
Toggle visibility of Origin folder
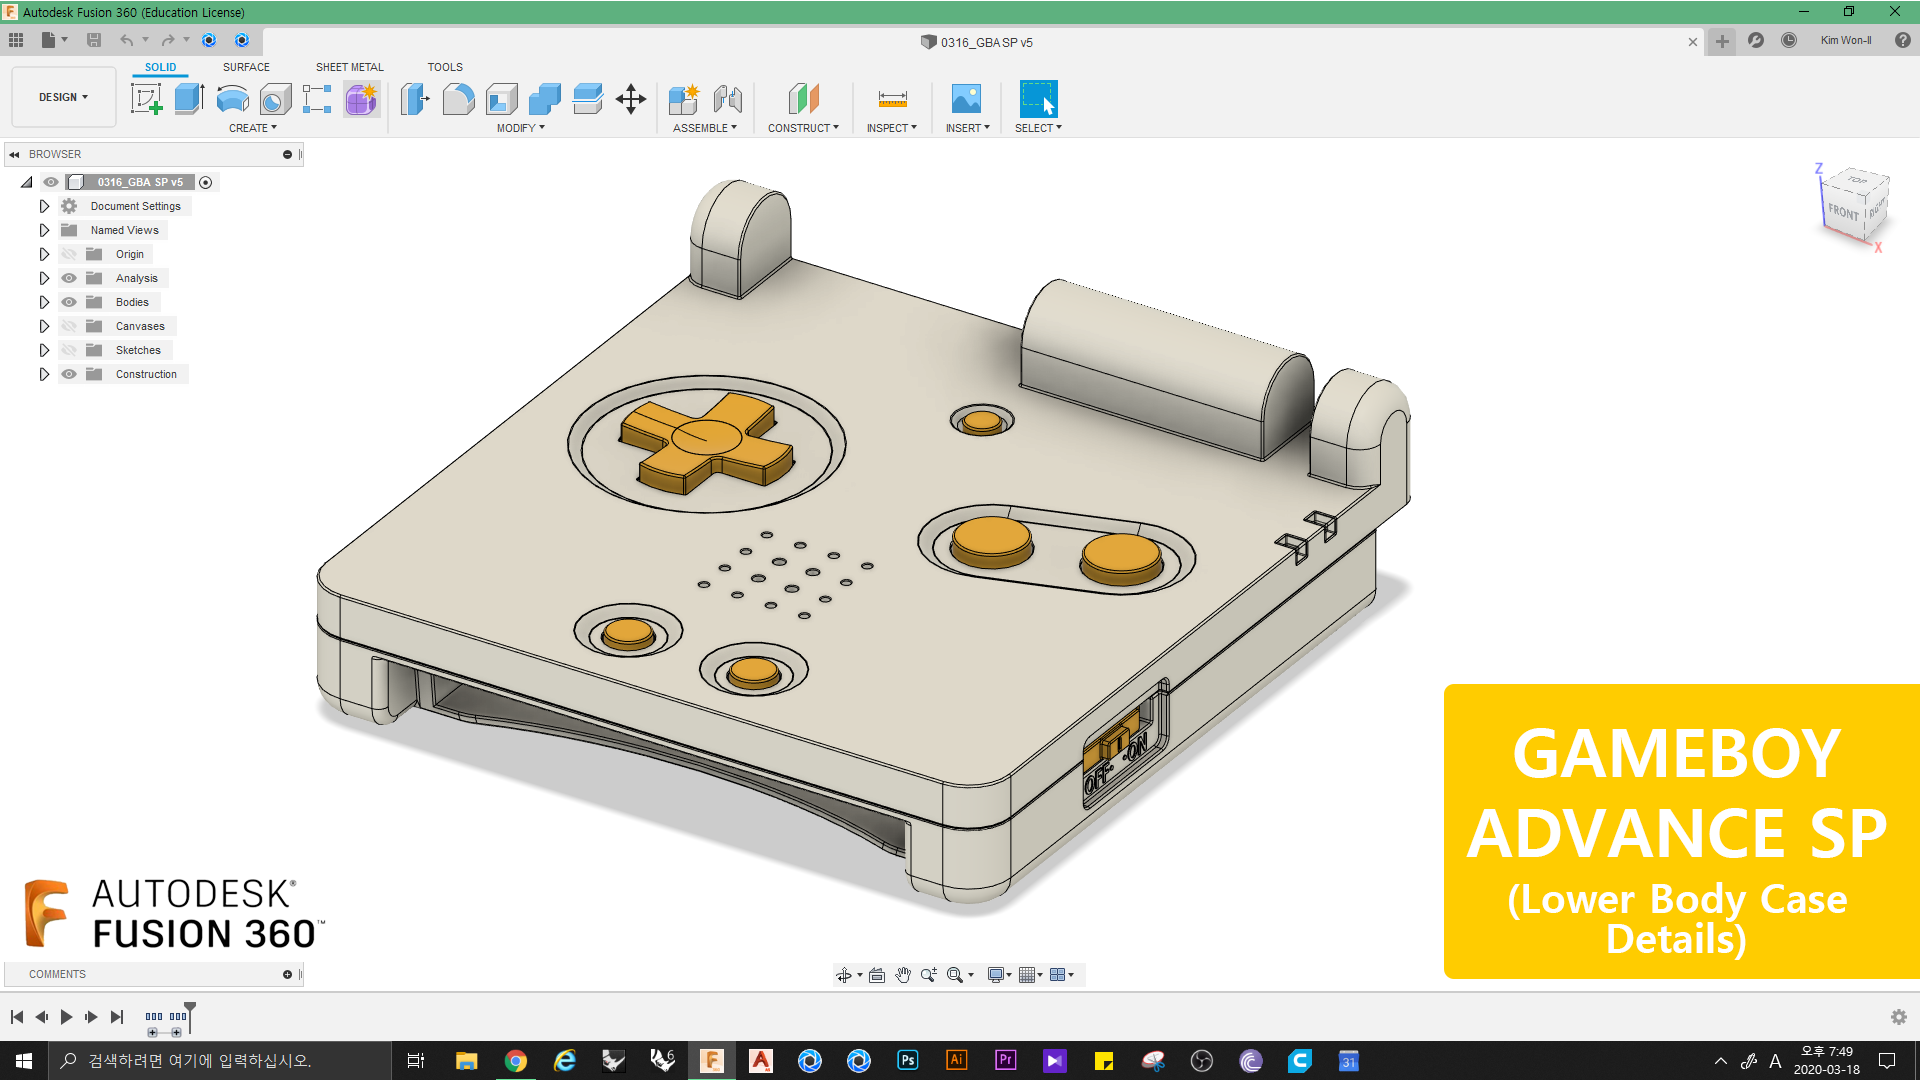click(x=69, y=254)
